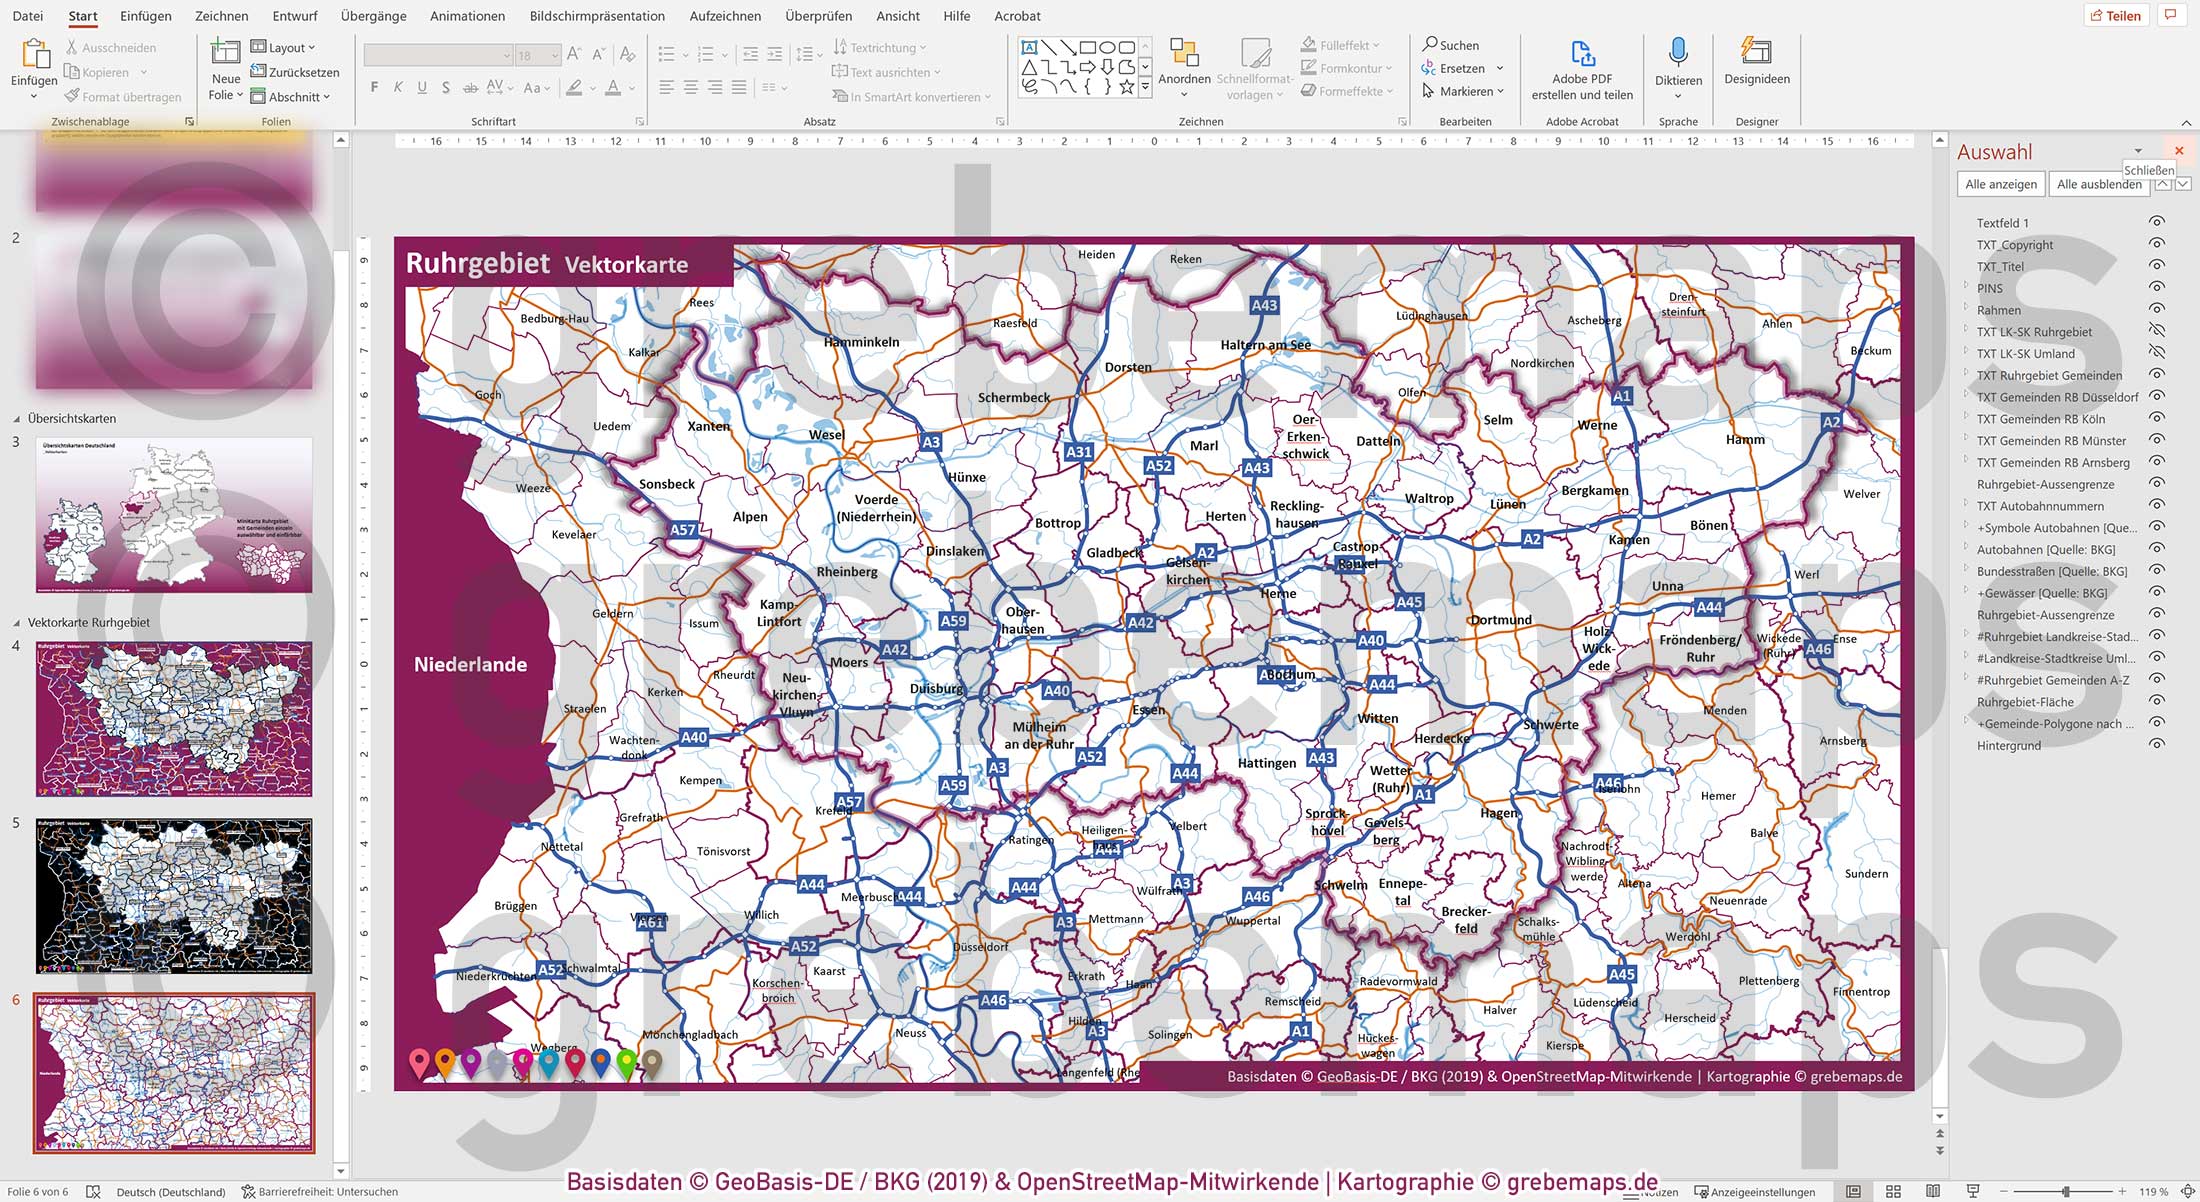Open the Zeilenabstand dropdown arrow
The image size is (2200, 1202).
point(818,55)
